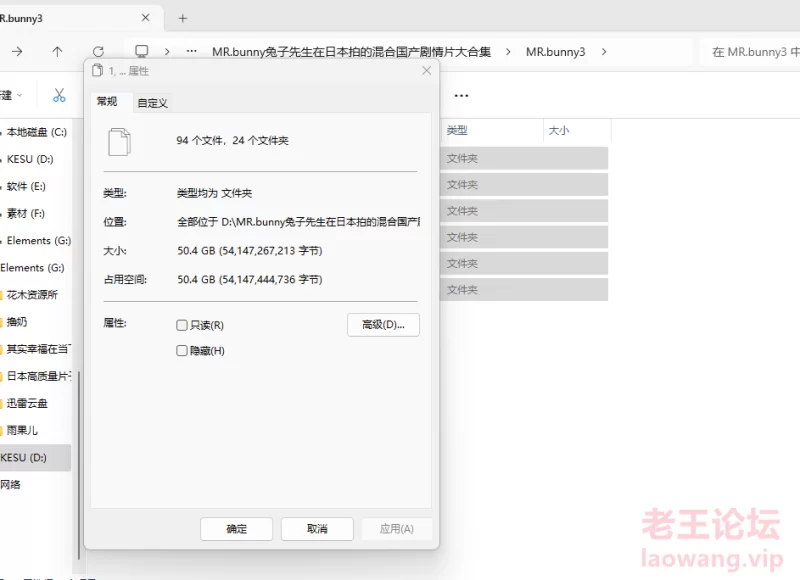Toggle the Hidden (隐藏) checkbox

[182, 350]
